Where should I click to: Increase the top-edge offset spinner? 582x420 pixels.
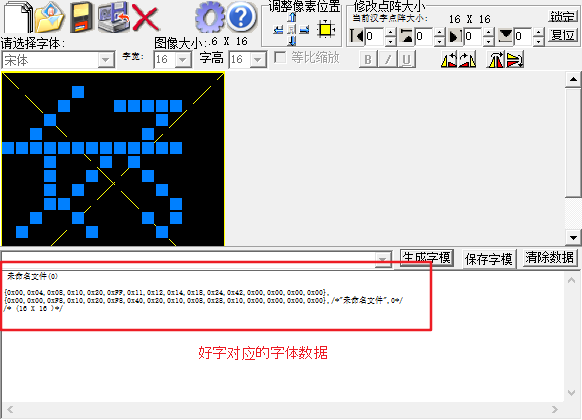click(439, 33)
